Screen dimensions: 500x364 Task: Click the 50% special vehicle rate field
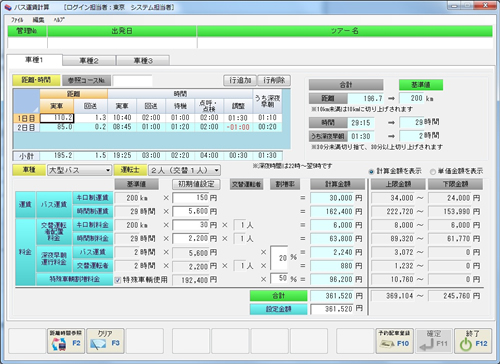pyautogui.click(x=279, y=278)
